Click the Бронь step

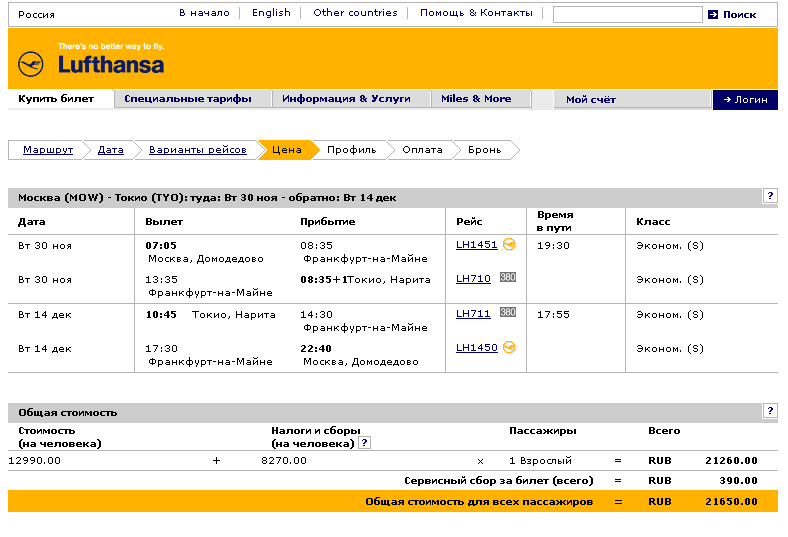pos(484,150)
